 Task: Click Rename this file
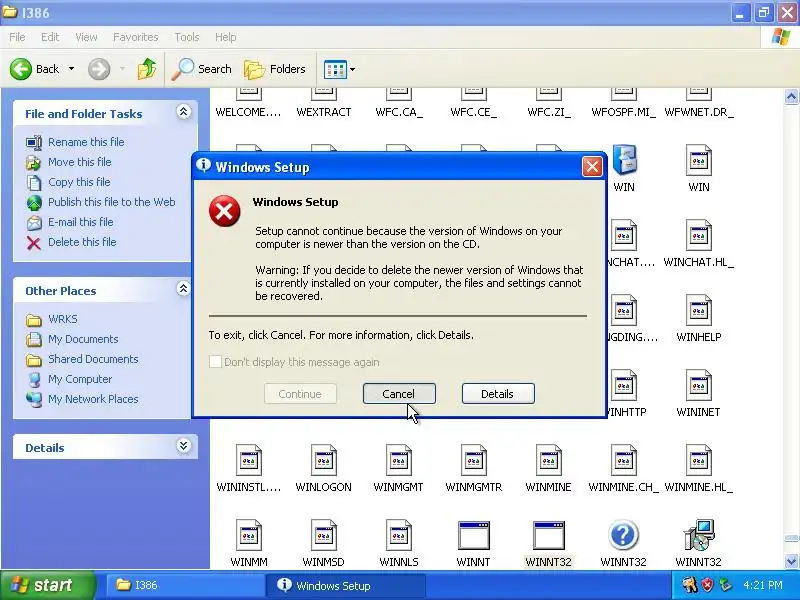coord(75,142)
